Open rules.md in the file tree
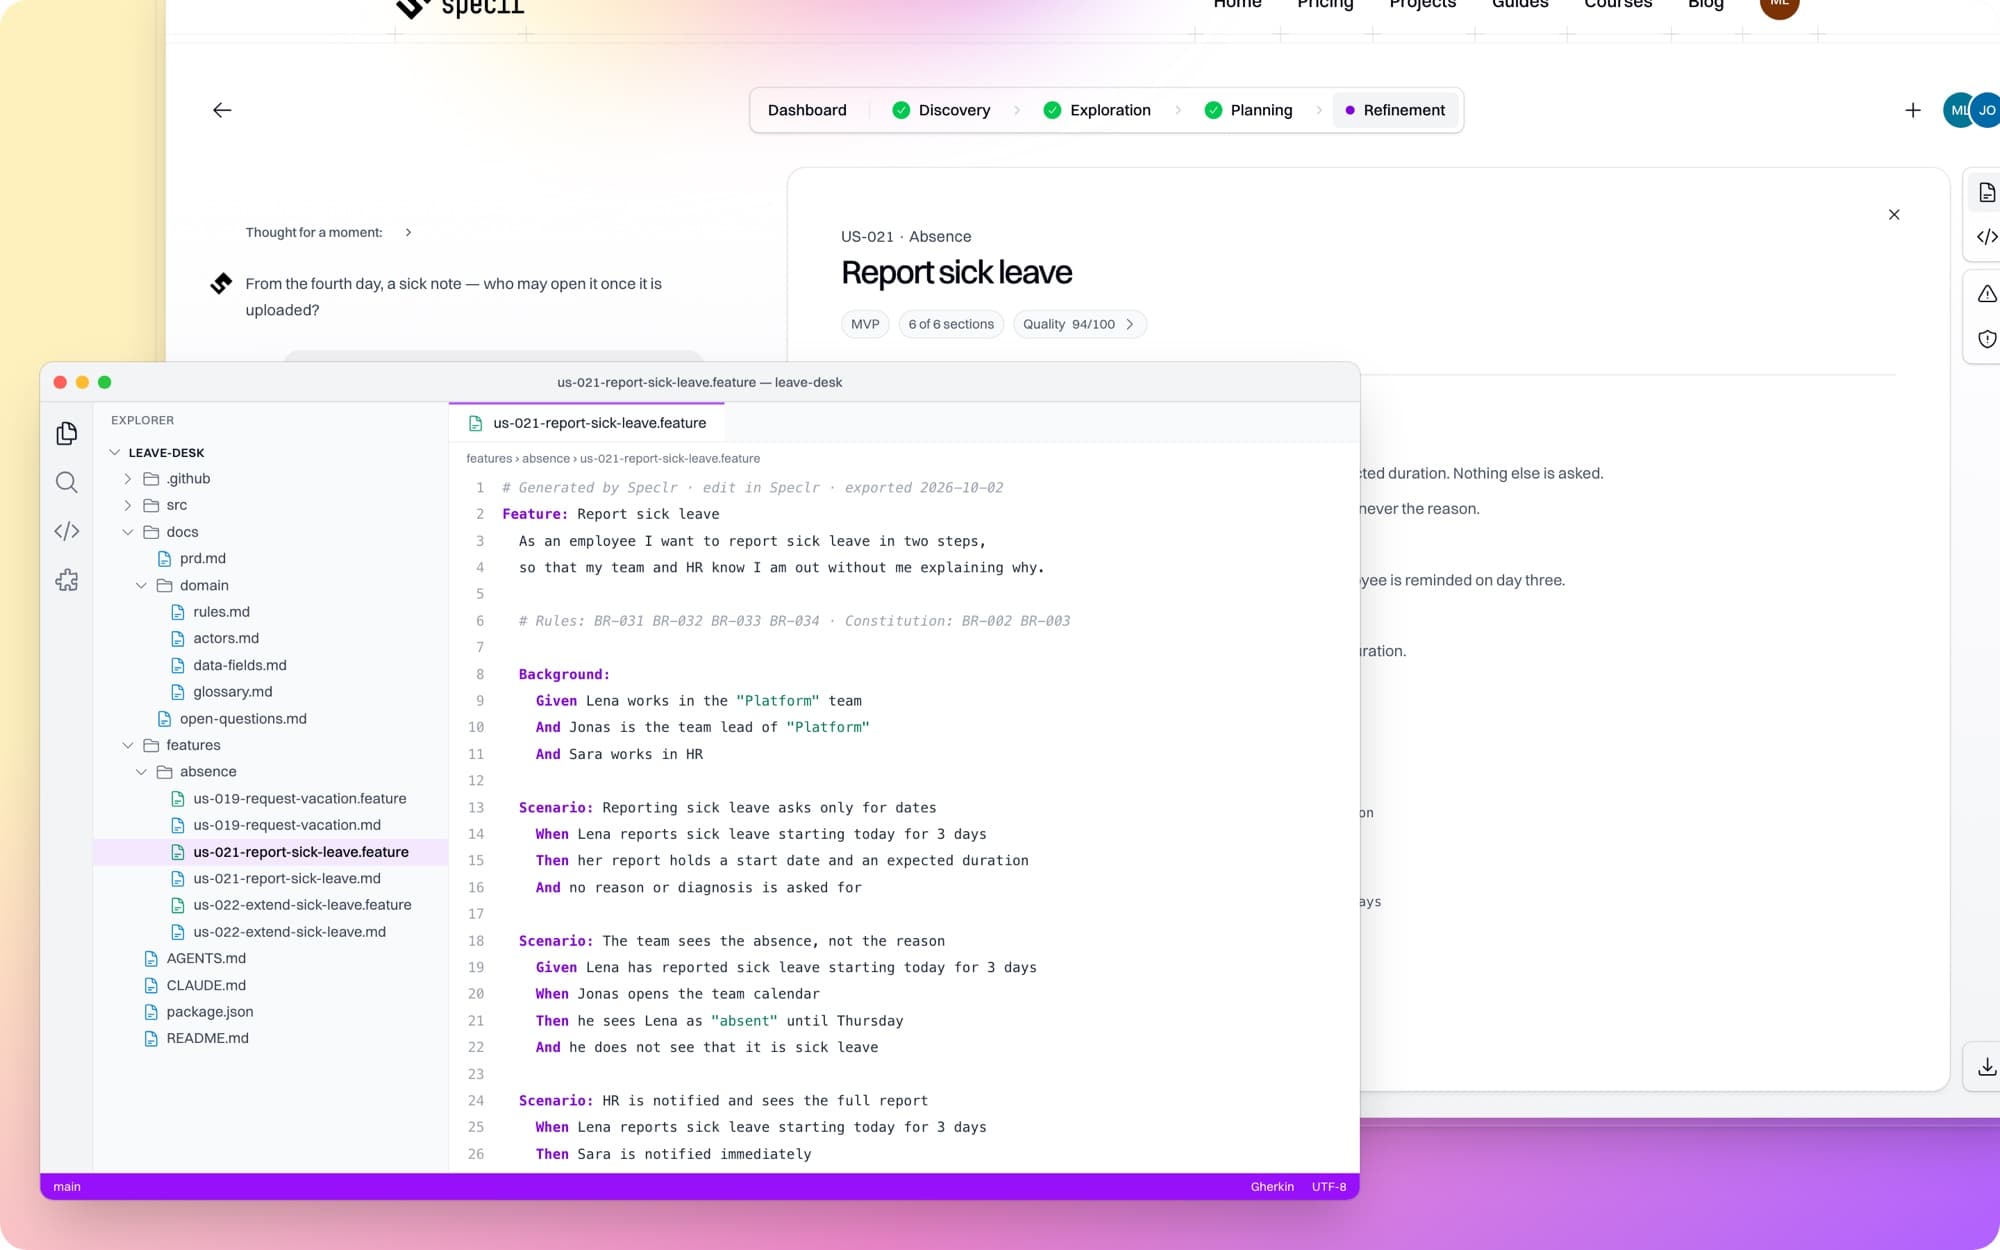Screen dimensions: 2000x1250 [222, 612]
